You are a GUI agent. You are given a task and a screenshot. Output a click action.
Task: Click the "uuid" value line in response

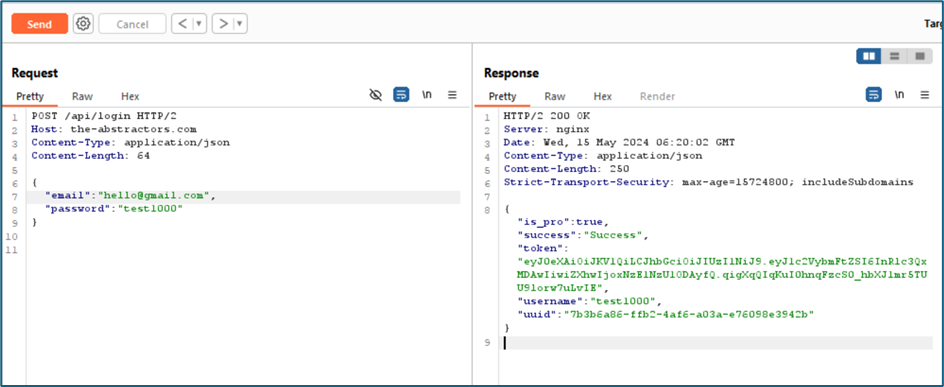(665, 315)
